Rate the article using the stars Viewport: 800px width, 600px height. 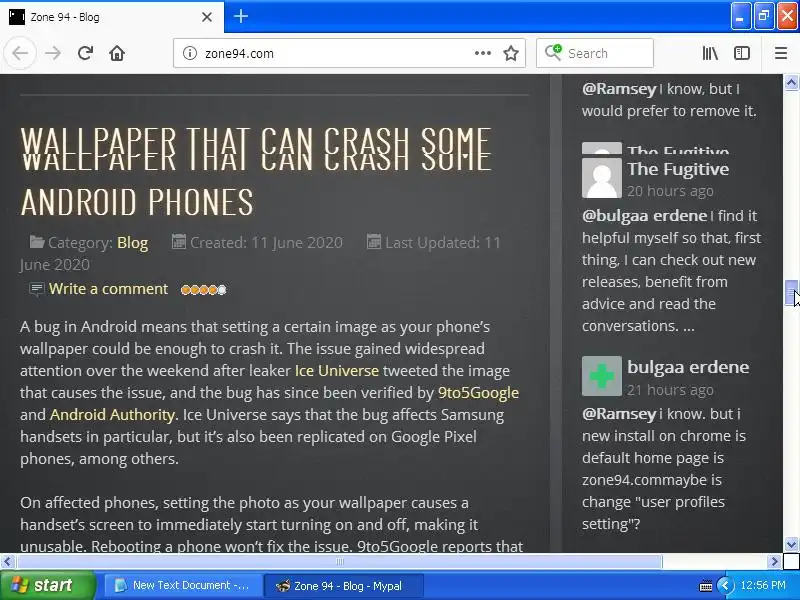coord(204,290)
